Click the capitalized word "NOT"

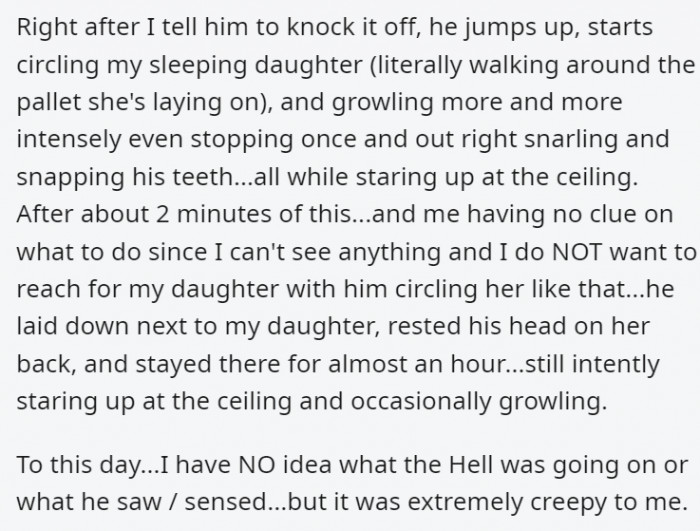[x=577, y=252]
